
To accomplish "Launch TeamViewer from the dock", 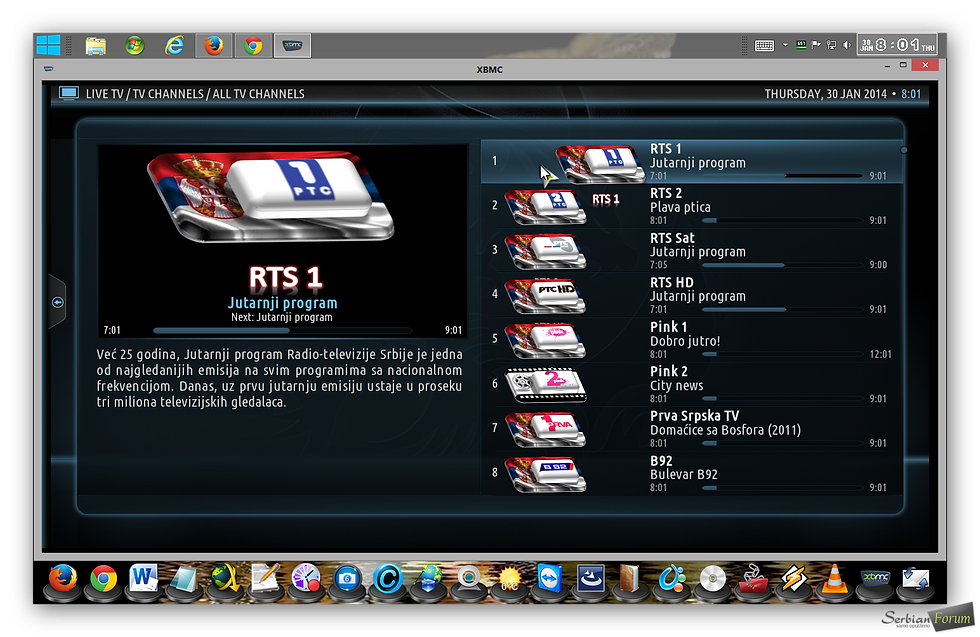I will pos(550,579).
